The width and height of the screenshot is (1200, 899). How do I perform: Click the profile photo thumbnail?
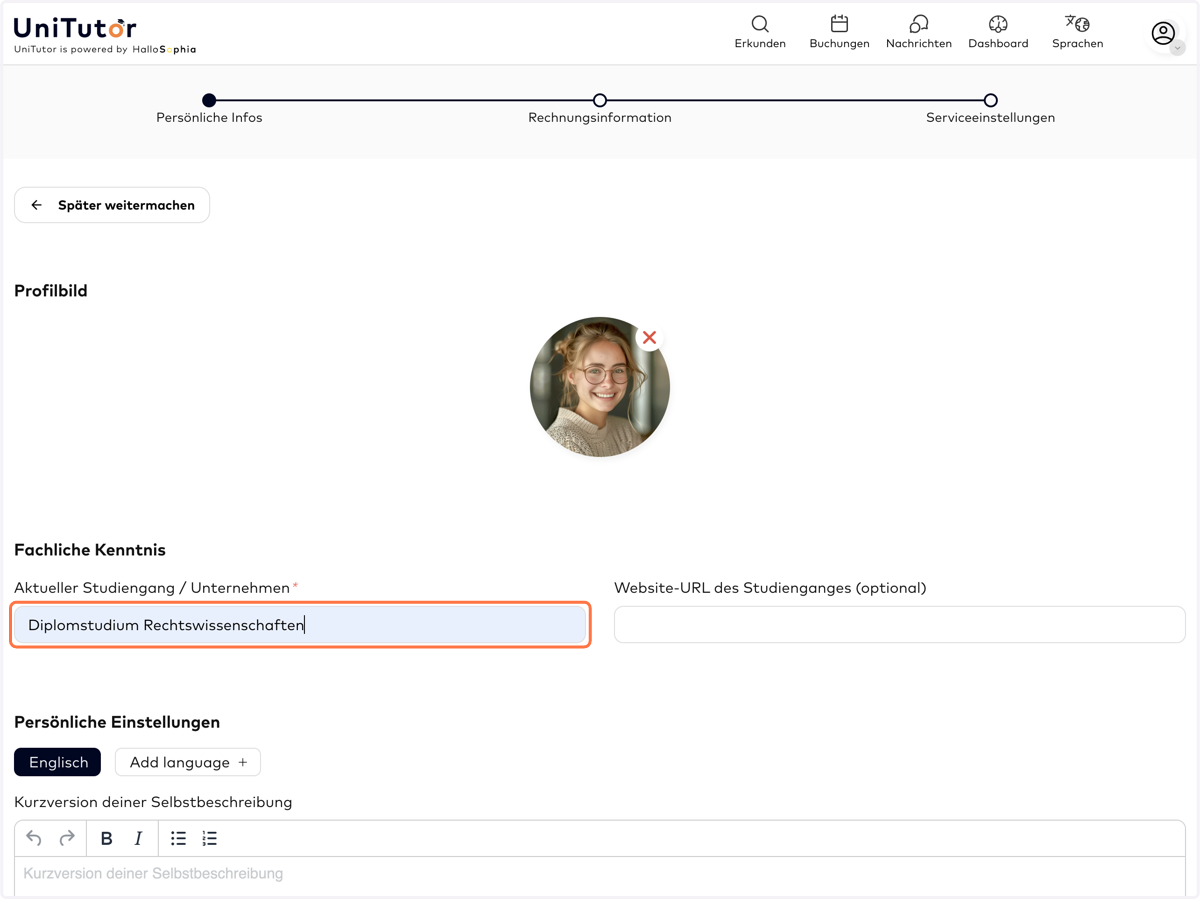[600, 387]
